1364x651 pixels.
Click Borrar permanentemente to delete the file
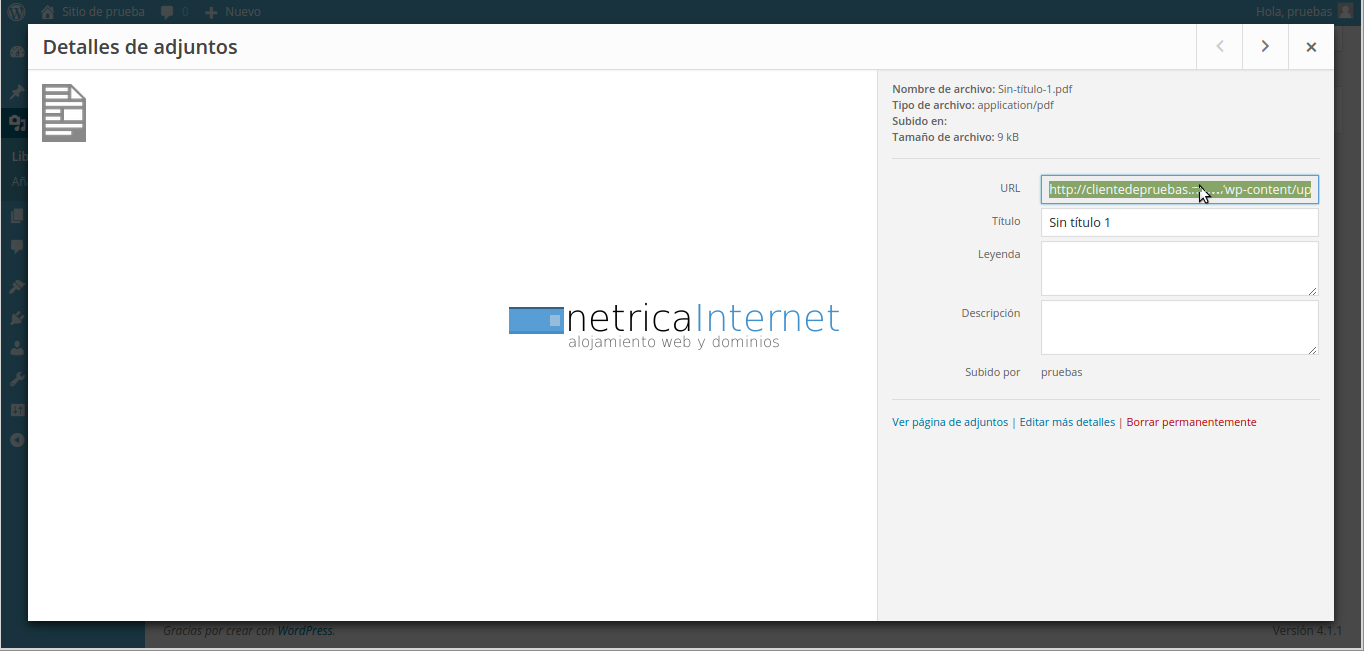tap(1191, 422)
